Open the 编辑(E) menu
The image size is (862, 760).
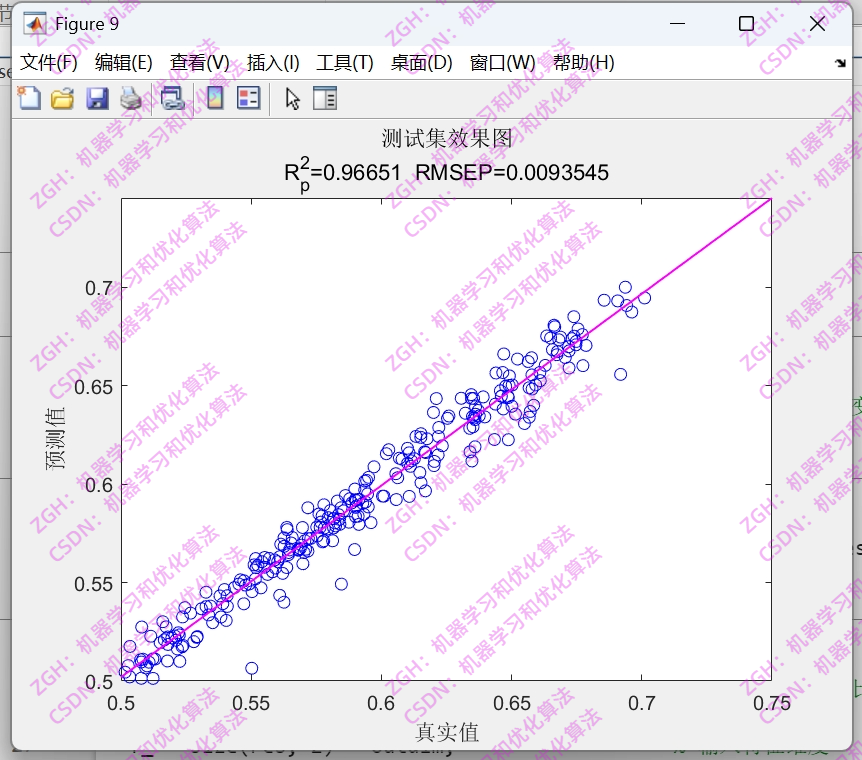[x=120, y=61]
